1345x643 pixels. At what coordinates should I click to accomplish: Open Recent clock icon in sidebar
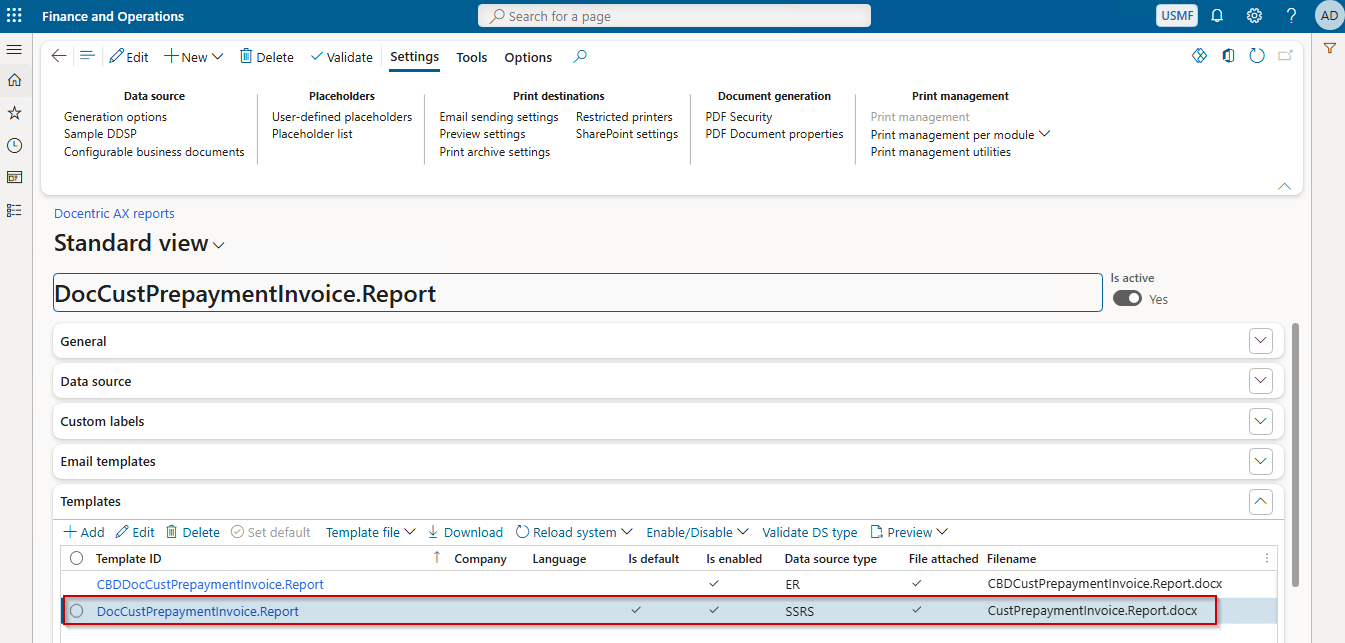point(14,145)
